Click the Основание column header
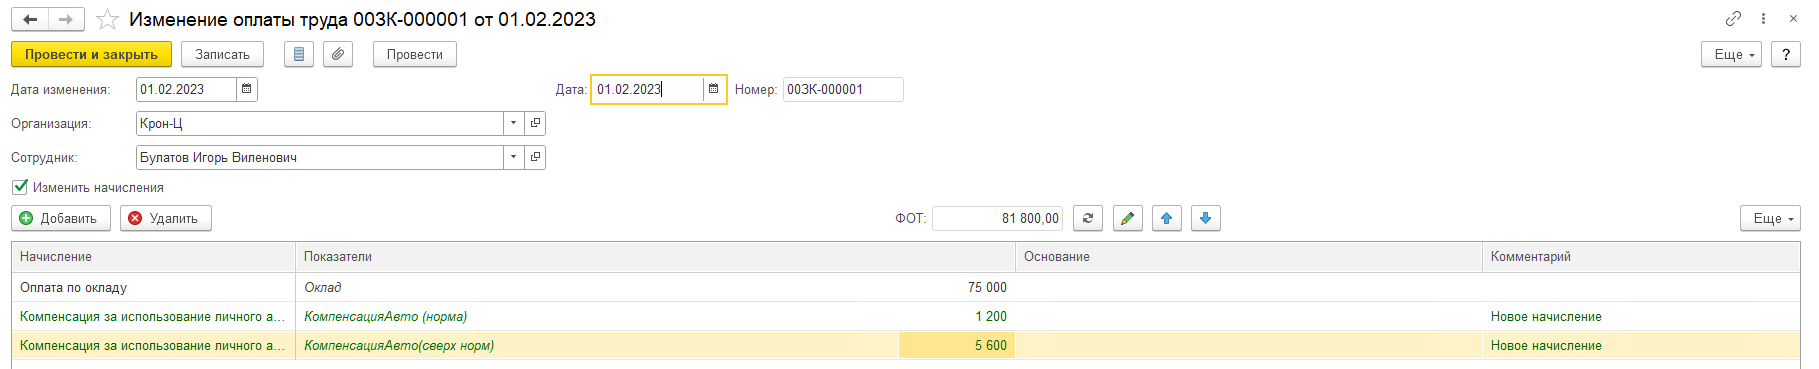Viewport: 1819px width, 369px height. click(1249, 256)
